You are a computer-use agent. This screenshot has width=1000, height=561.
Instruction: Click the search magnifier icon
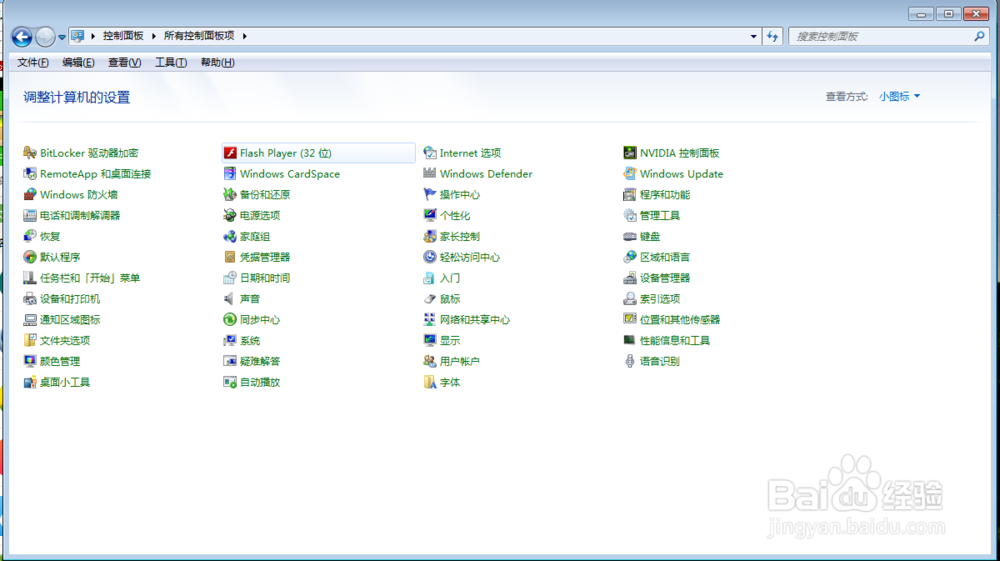980,36
